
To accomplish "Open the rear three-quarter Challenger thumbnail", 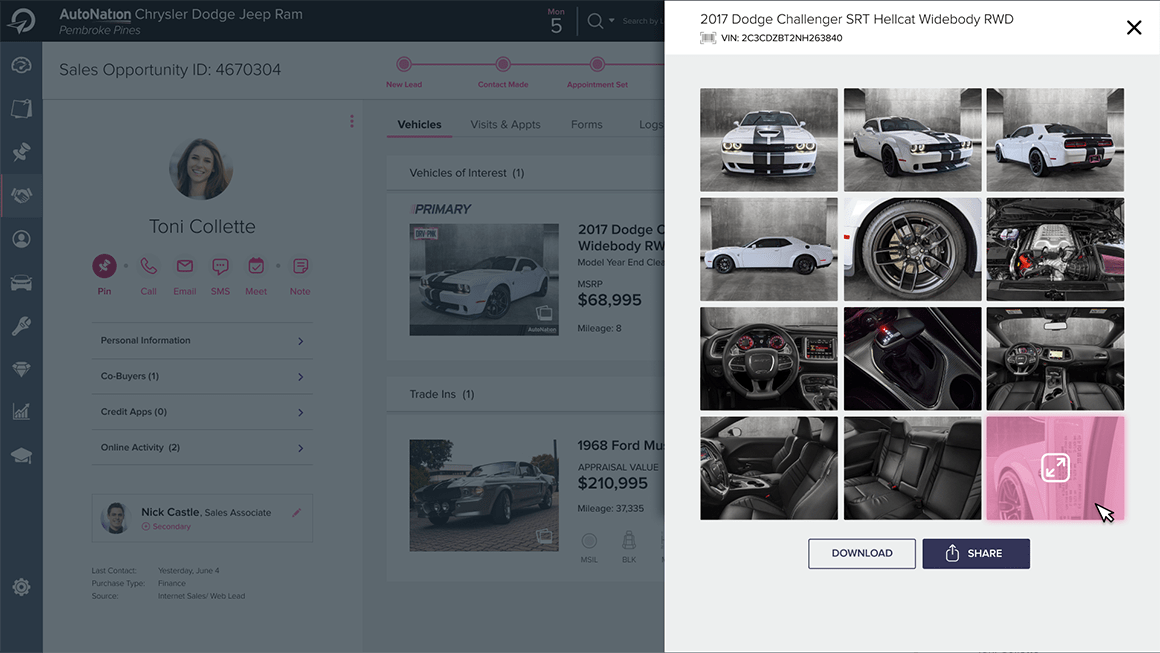I will coord(1055,140).
